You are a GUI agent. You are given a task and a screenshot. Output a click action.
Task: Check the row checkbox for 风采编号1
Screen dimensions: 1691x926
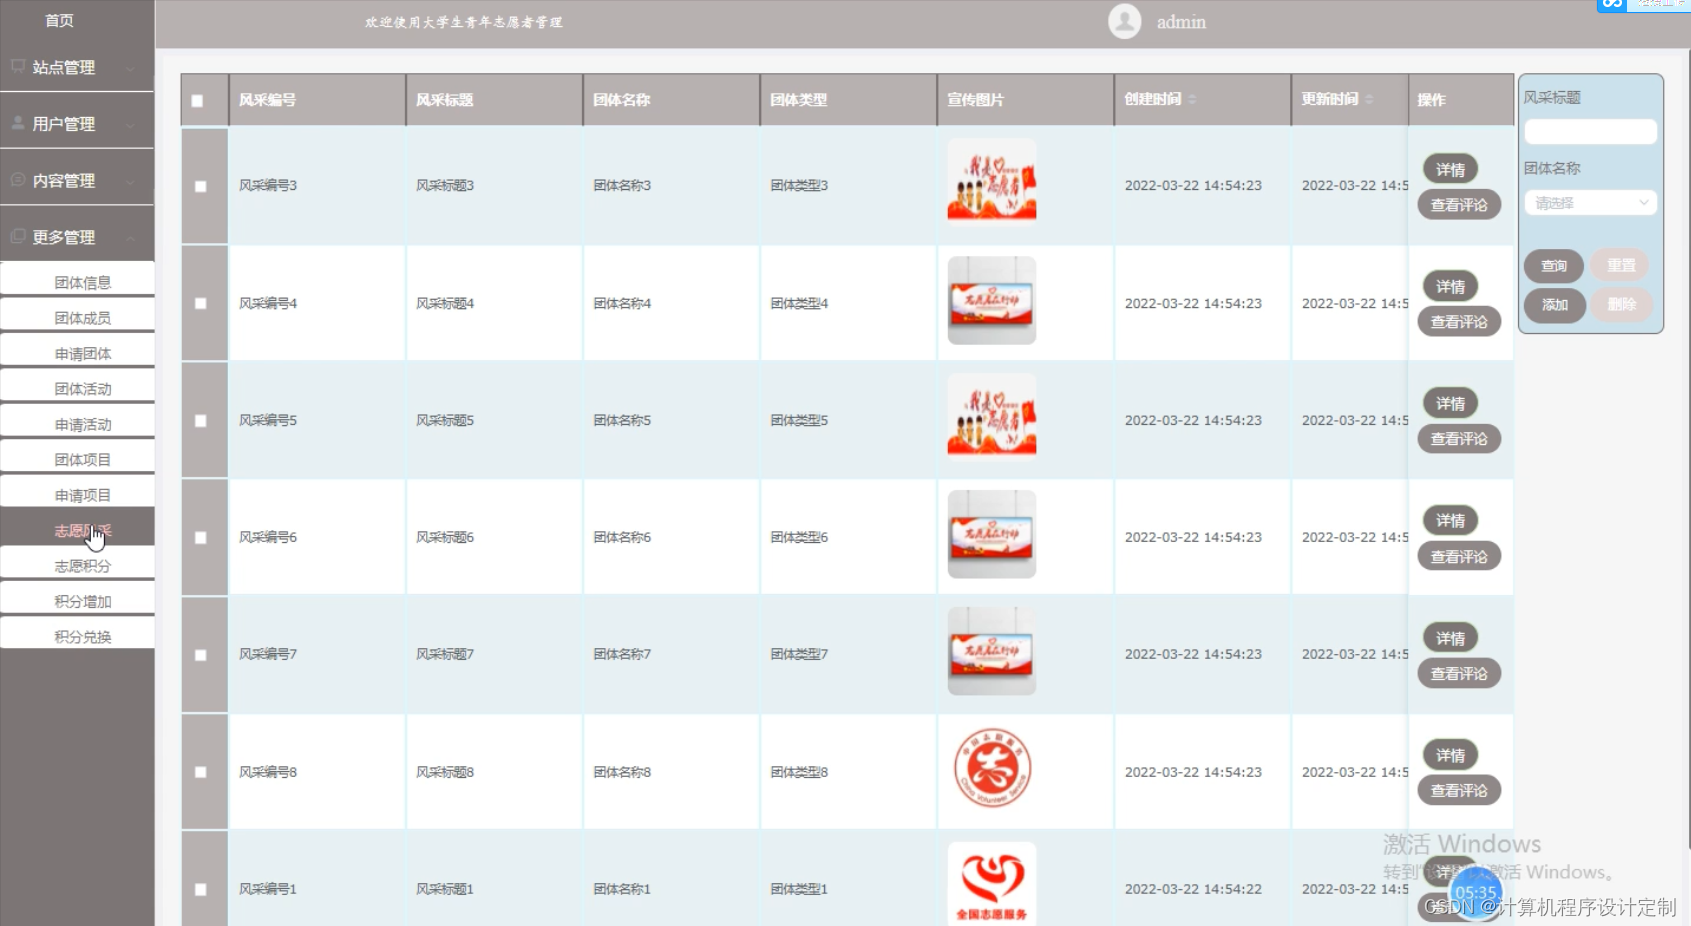tap(201, 889)
